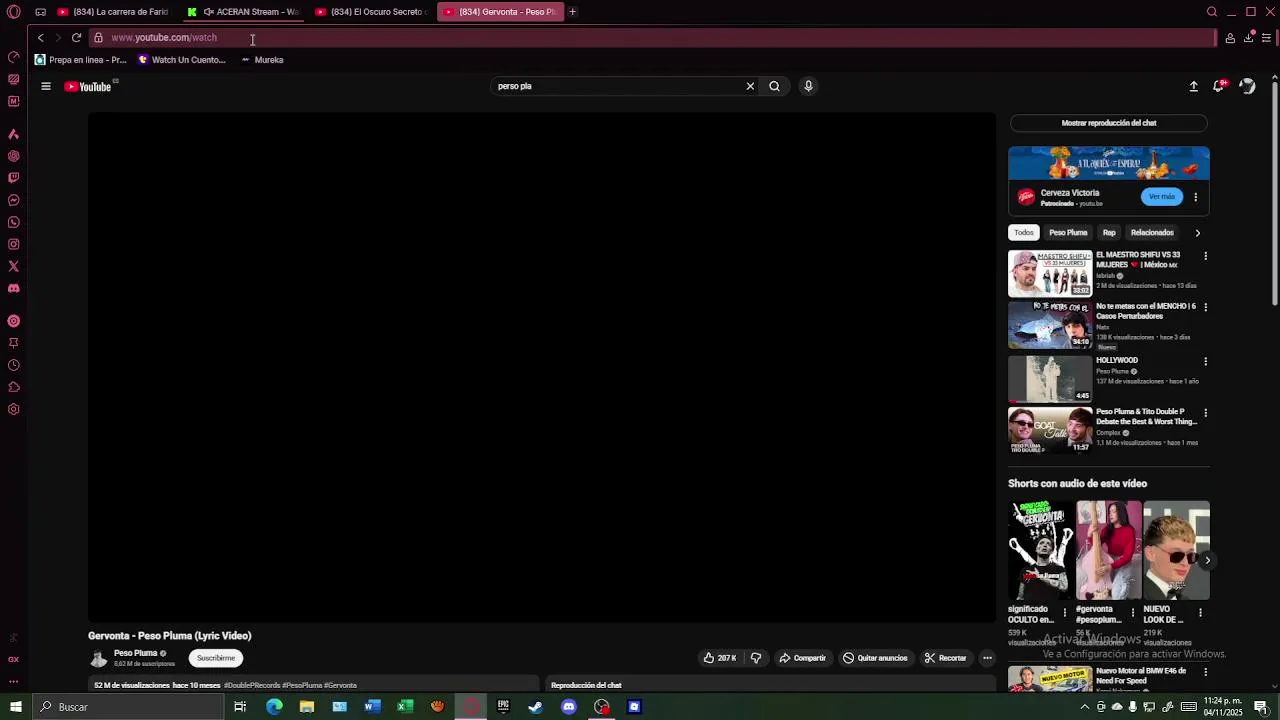The image size is (1280, 720).
Task: Open a new tab with plus button
Action: tap(572, 12)
